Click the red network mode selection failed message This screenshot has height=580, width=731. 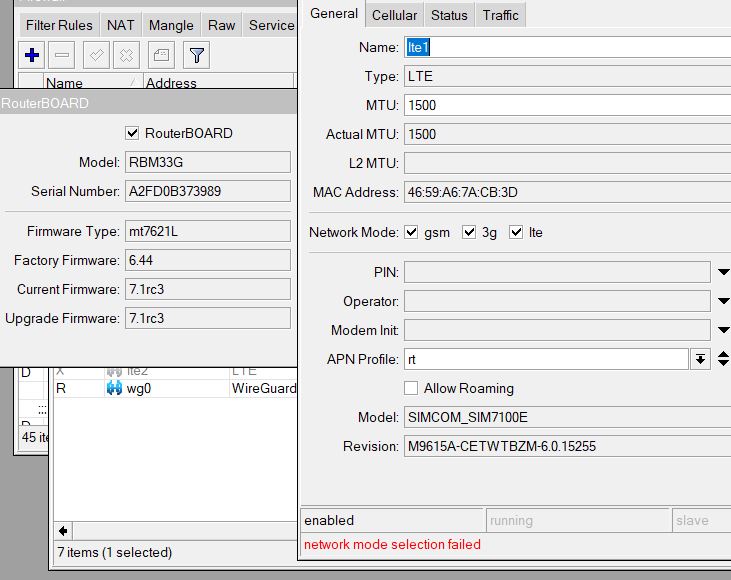pyautogui.click(x=392, y=544)
